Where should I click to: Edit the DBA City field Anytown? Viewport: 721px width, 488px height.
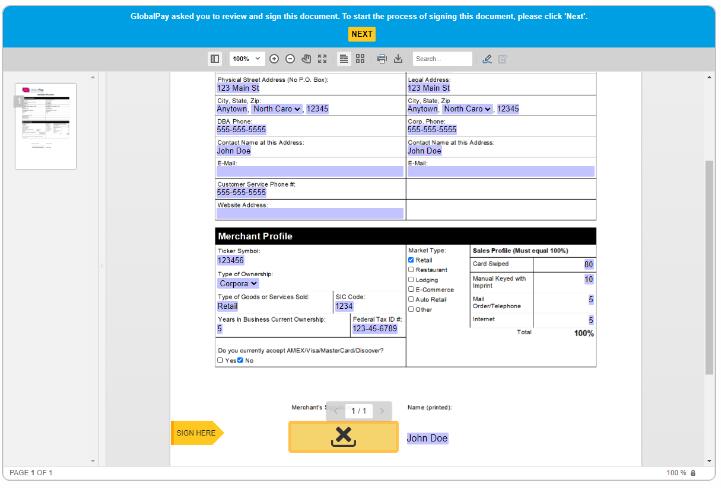click(232, 109)
